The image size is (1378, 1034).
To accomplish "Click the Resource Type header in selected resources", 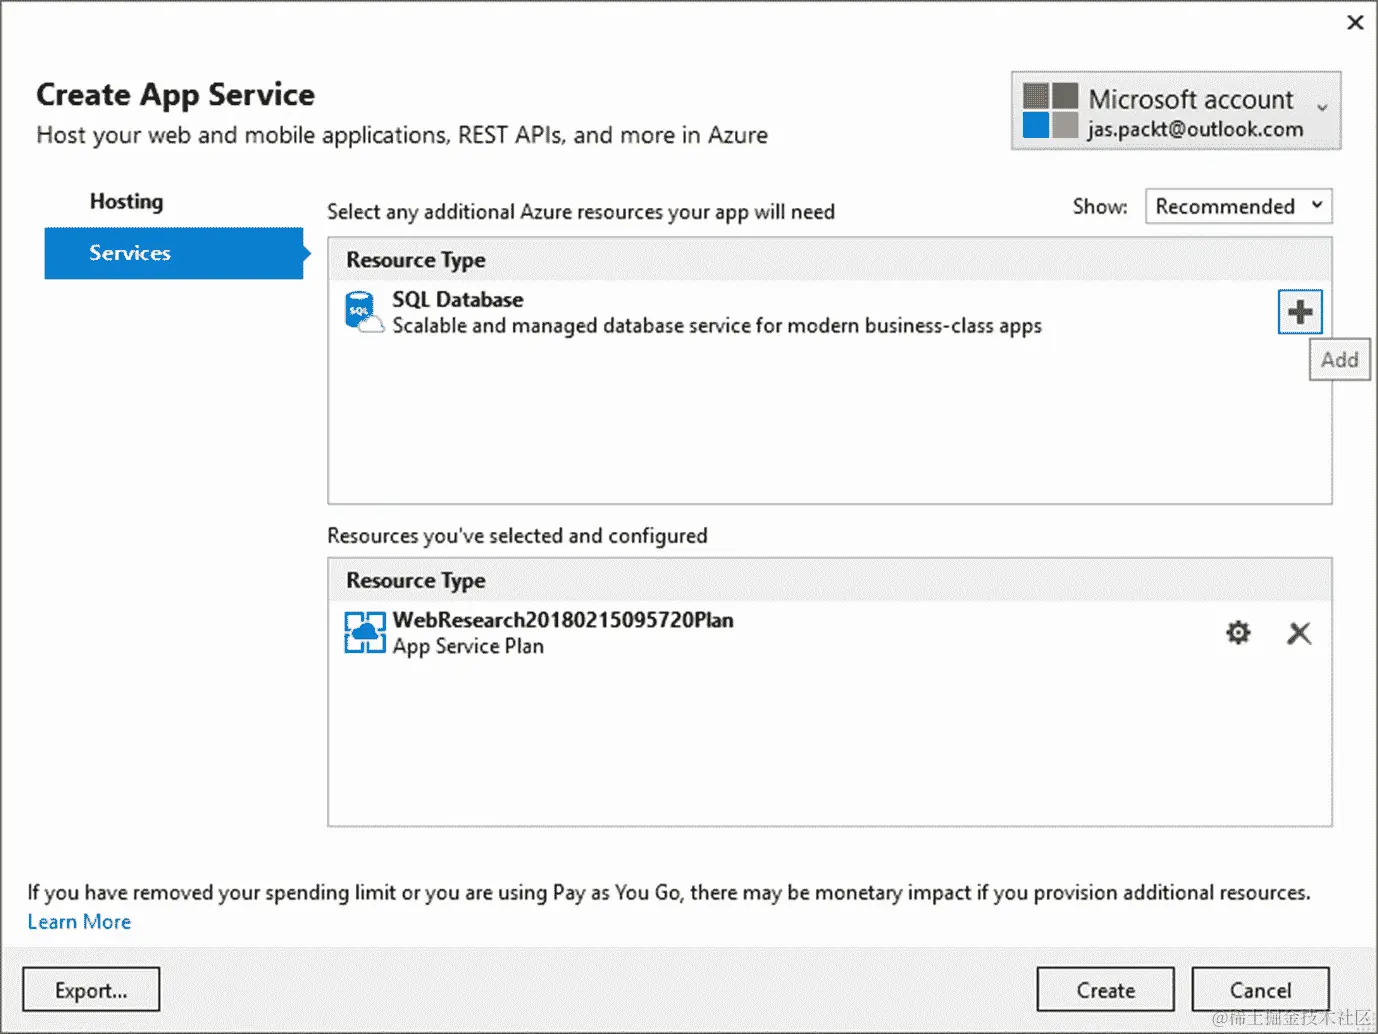I will (416, 580).
